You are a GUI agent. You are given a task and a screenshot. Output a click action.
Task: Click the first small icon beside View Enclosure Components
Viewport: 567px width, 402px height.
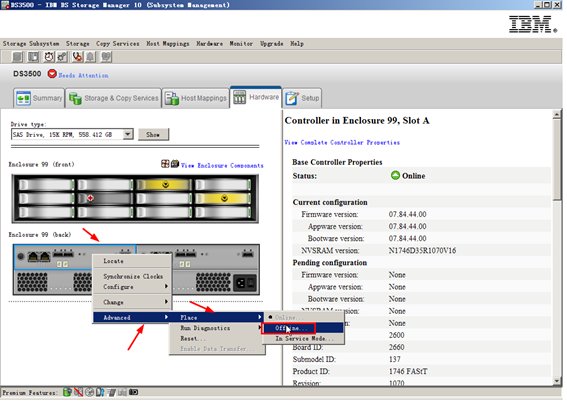165,164
